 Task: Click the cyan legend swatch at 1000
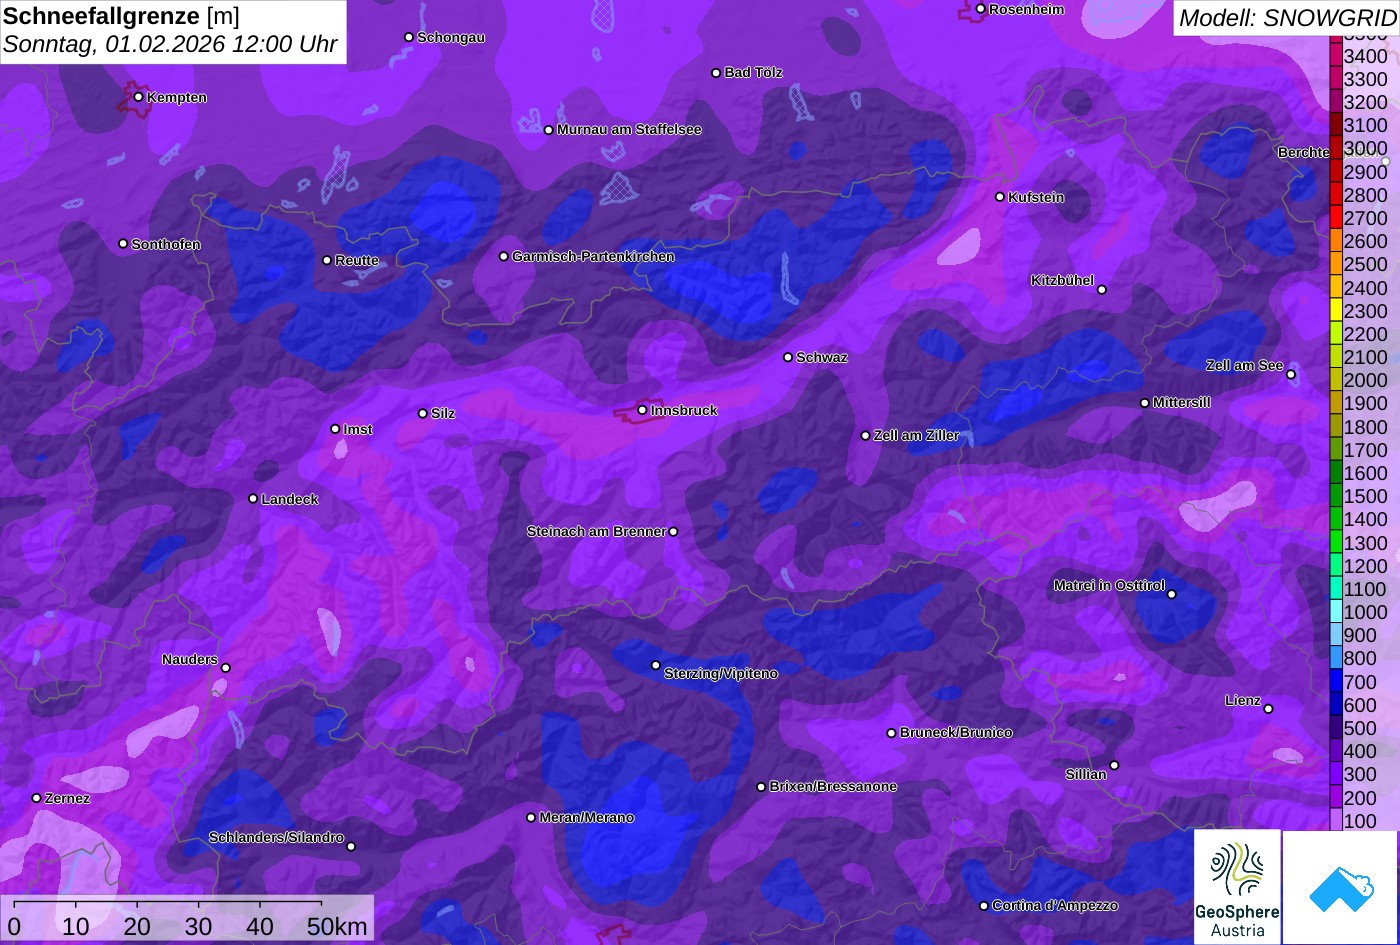tap(1336, 612)
